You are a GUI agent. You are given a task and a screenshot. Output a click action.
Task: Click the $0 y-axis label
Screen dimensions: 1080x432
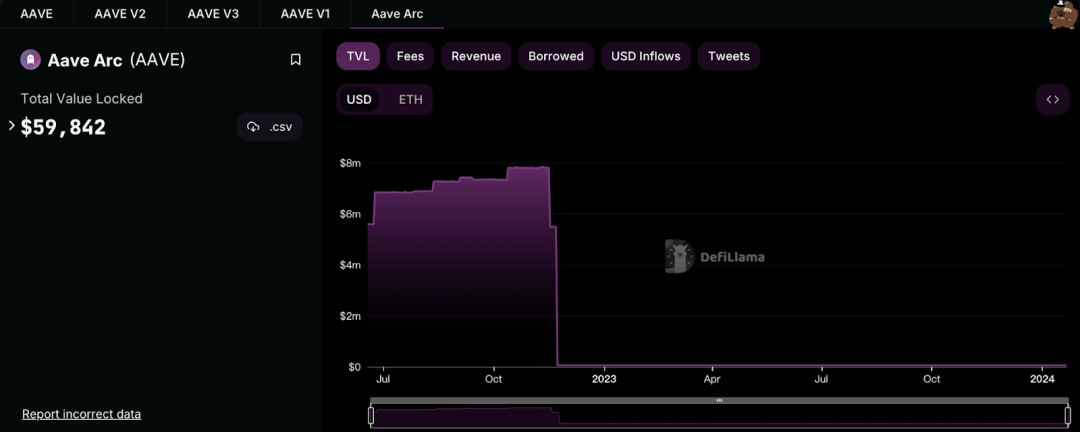pos(355,367)
